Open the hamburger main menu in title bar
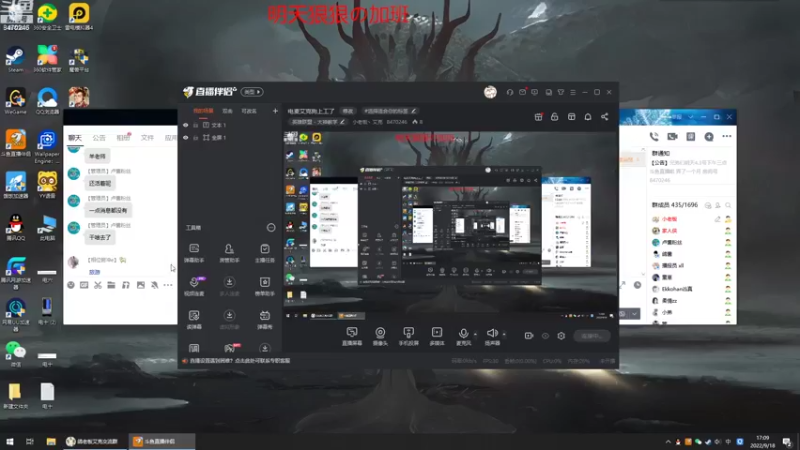The image size is (800, 450). [573, 92]
